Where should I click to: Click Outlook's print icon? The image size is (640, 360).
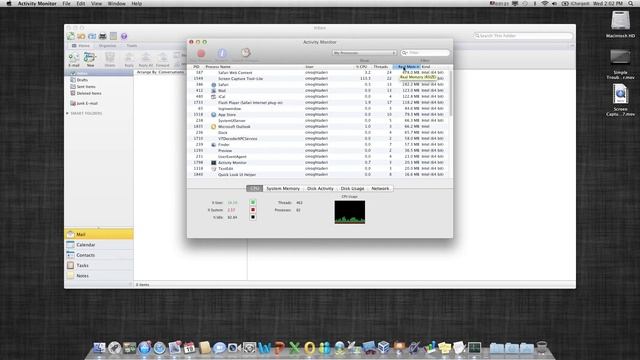[102, 36]
